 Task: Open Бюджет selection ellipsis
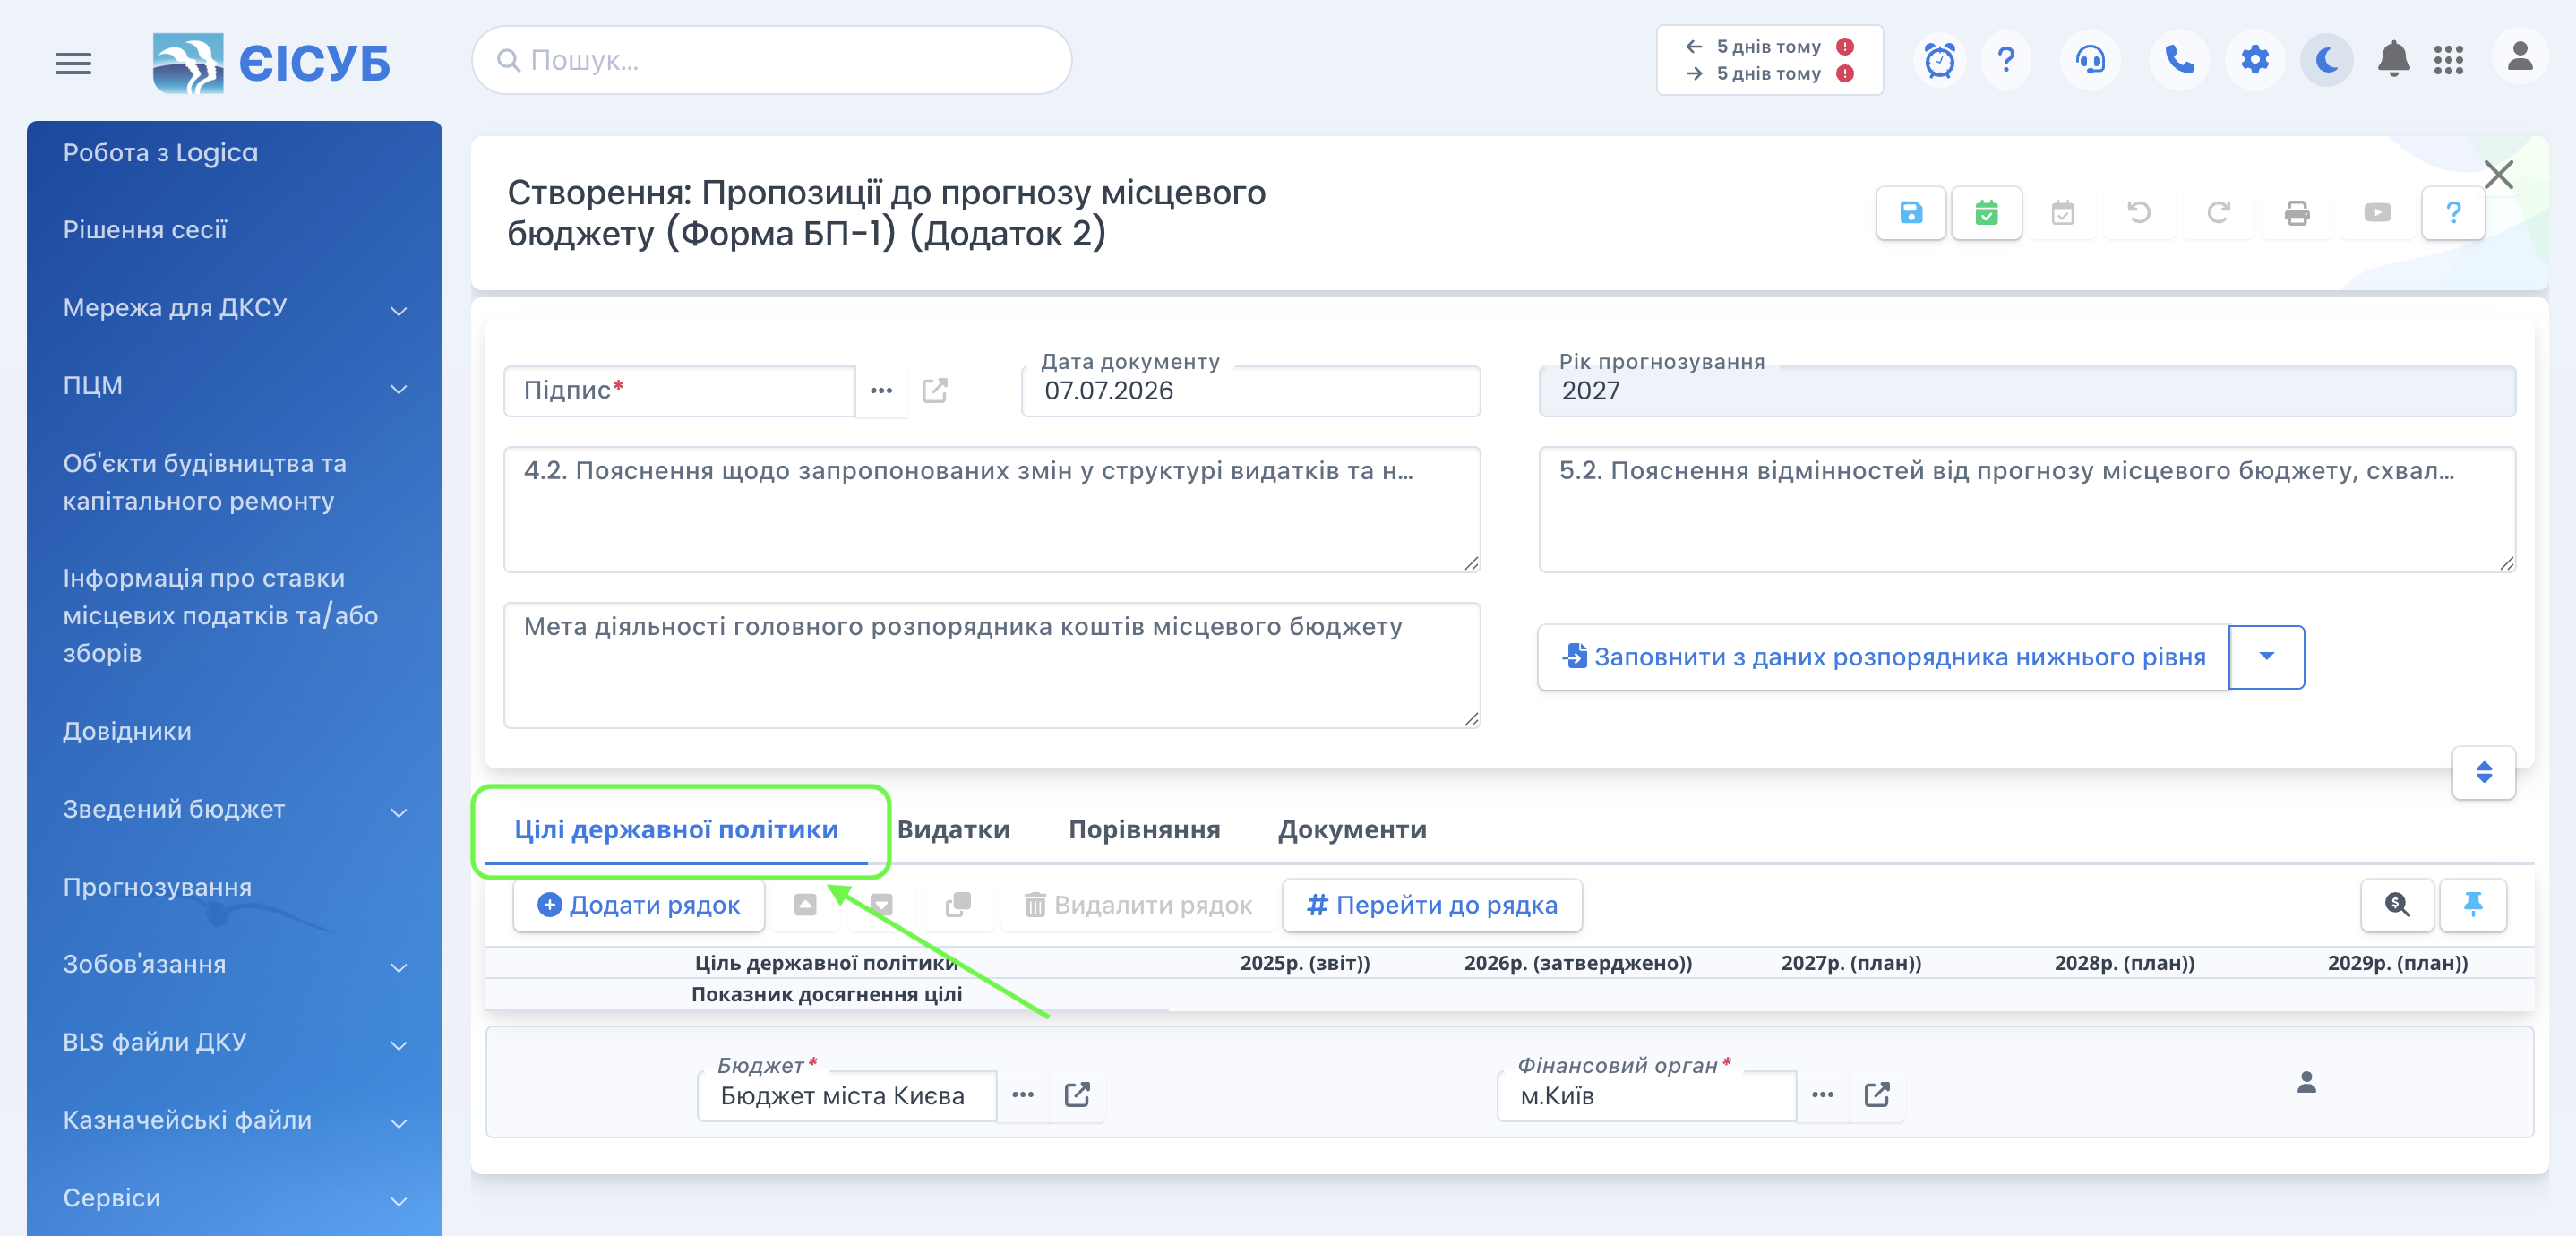1022,1095
